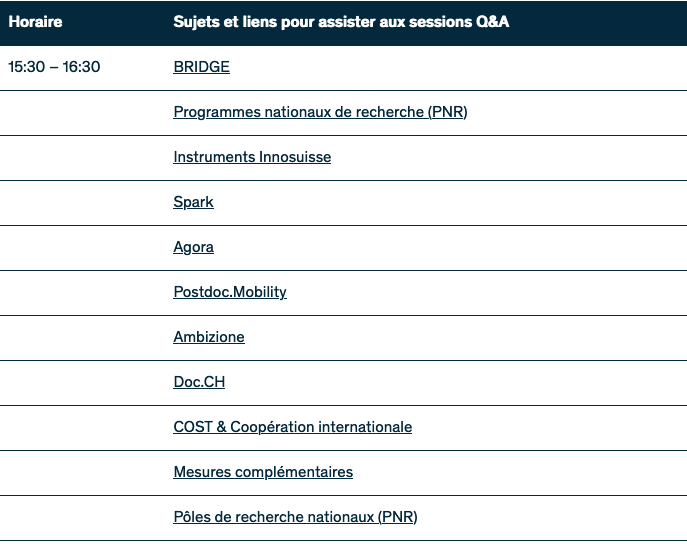Open COST & Coopération internationale link
Screen dimensions: 687x554
coord(292,427)
